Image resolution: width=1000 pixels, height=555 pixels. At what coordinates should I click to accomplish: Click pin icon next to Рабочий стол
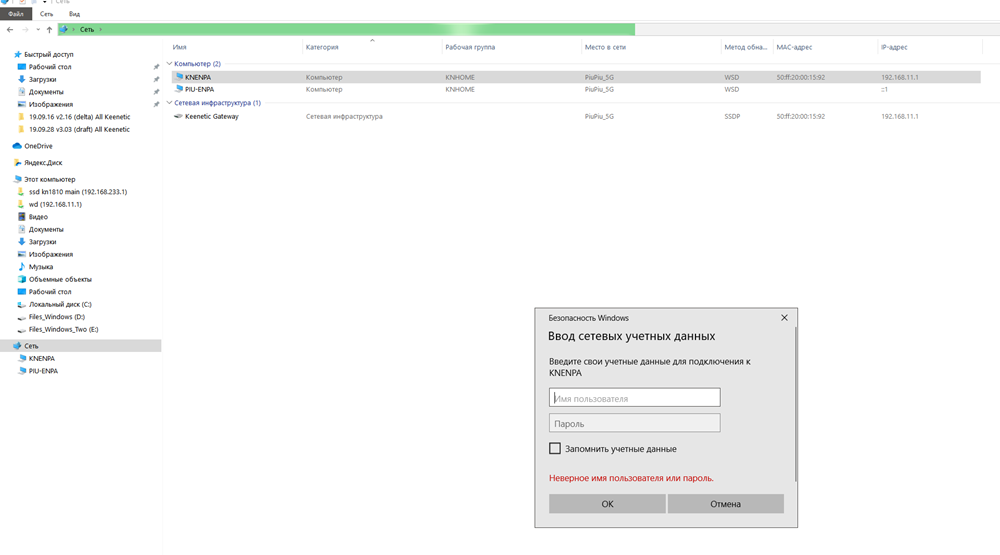(x=156, y=67)
